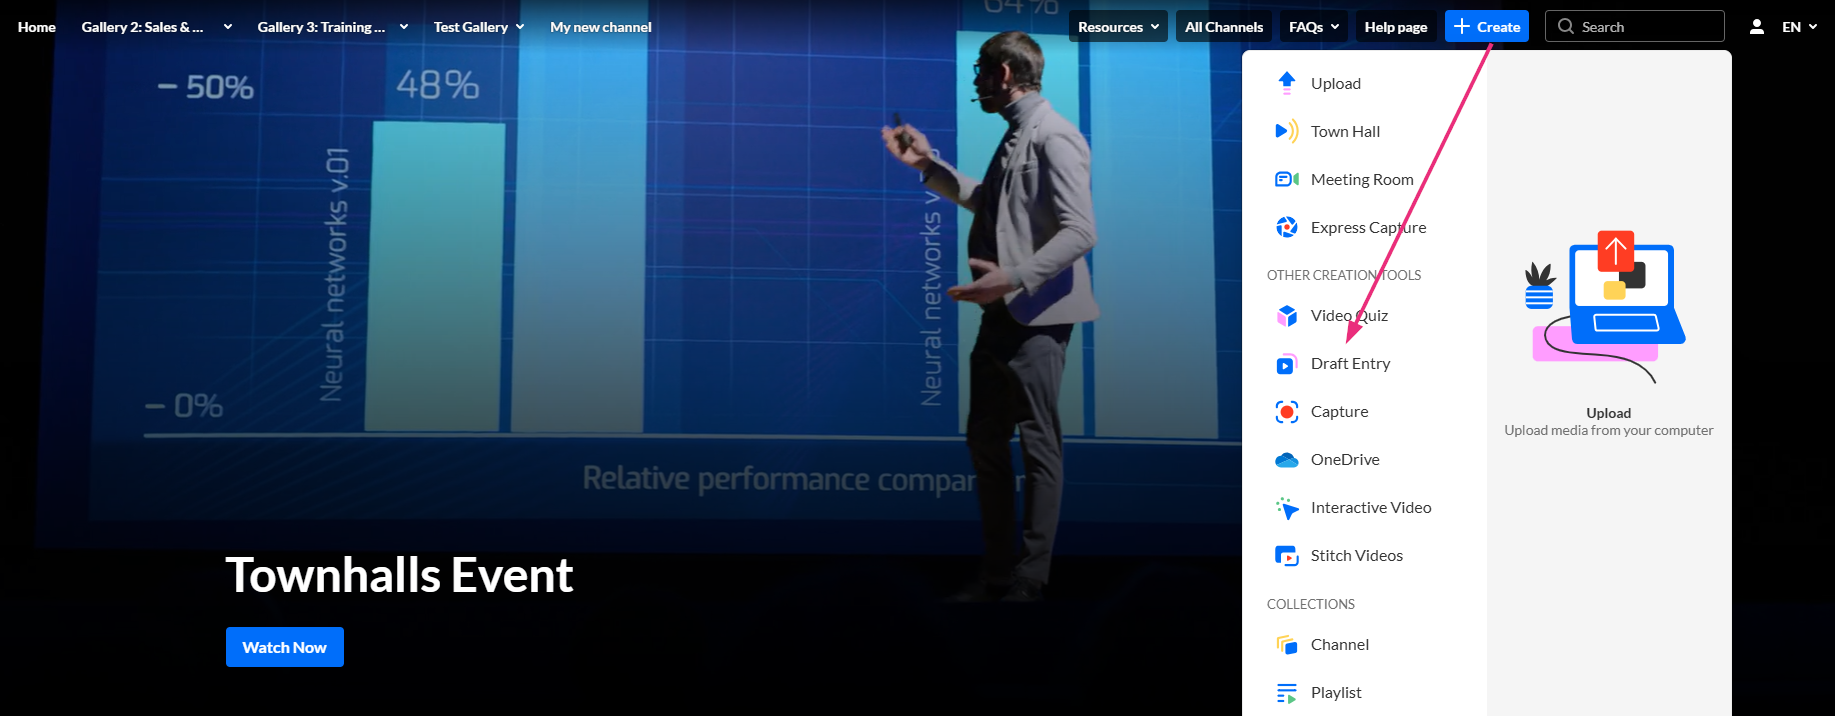
Task: Open the Help page link
Action: 1396,26
